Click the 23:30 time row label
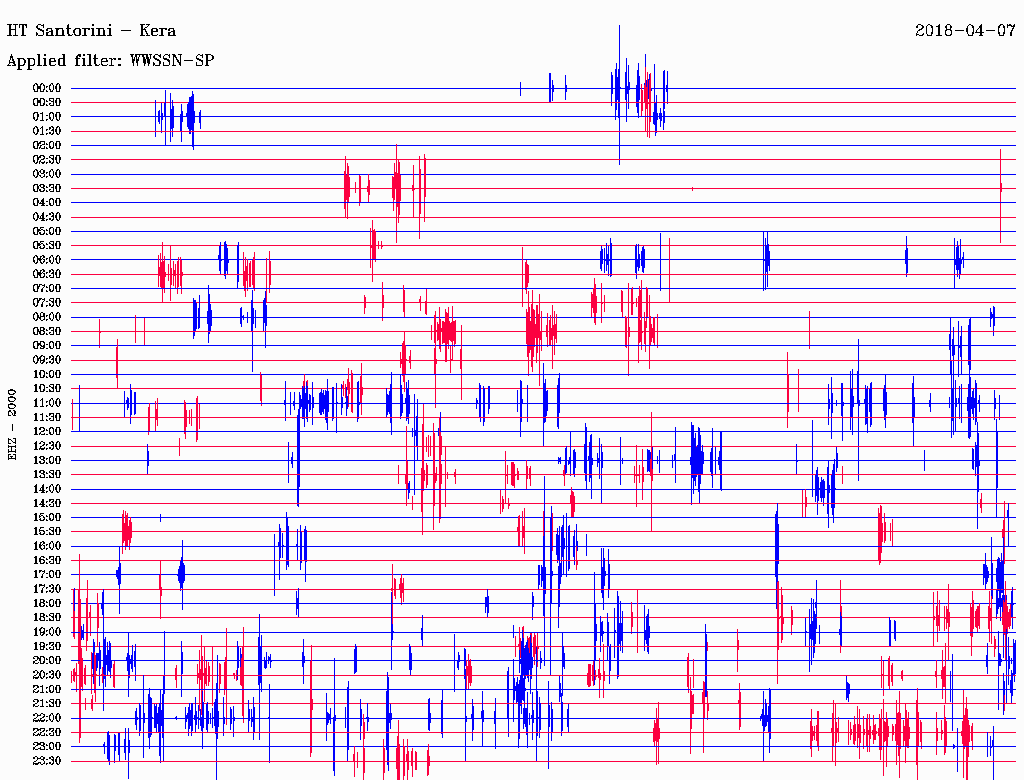Screen dimensions: 1024x780 point(47,761)
